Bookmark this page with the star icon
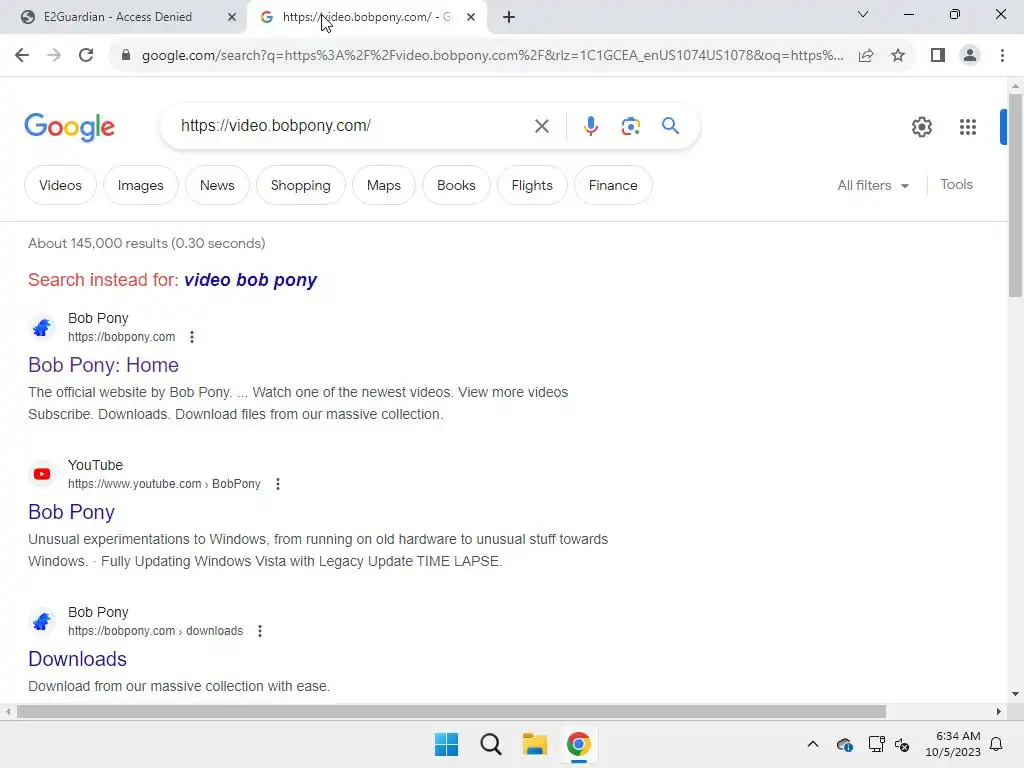This screenshot has width=1024, height=768. pos(898,56)
